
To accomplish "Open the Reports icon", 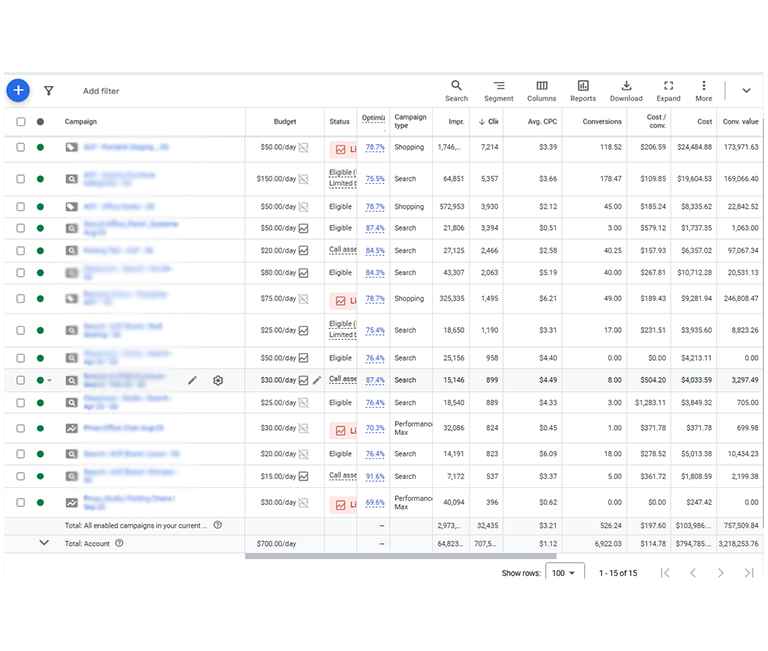I will coord(583,91).
